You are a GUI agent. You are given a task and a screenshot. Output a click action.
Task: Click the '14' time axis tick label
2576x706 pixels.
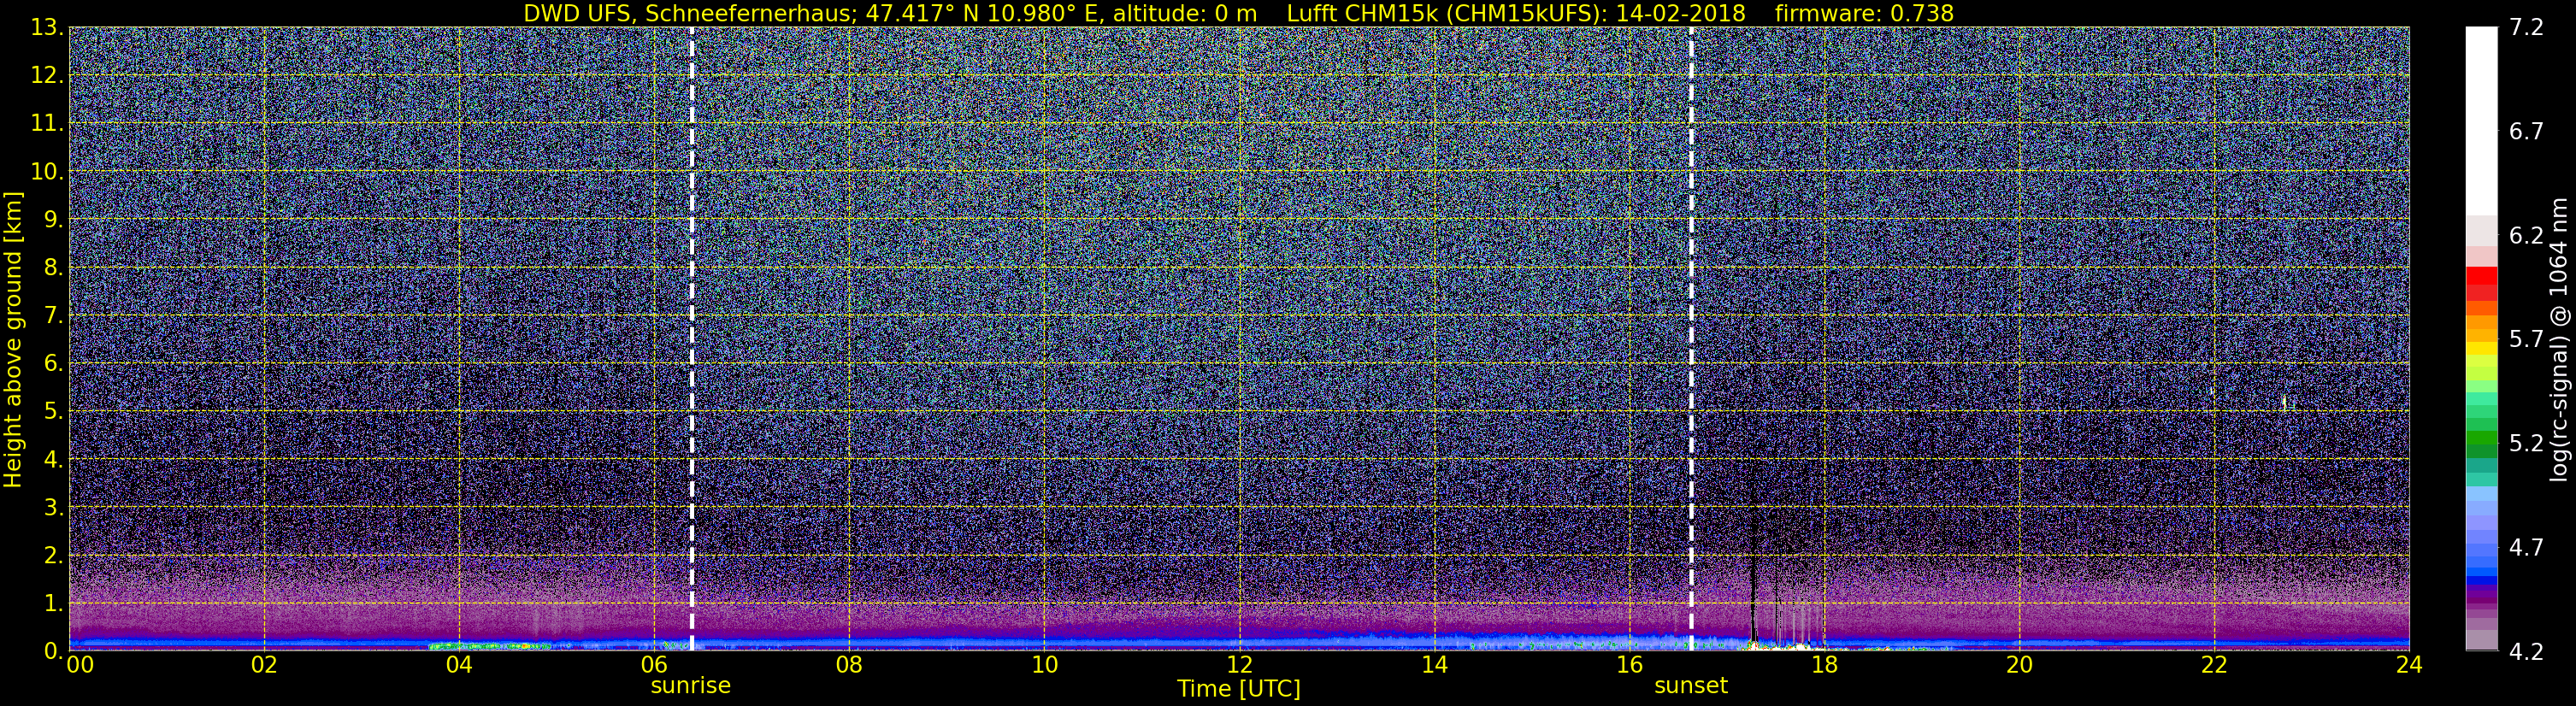(1434, 665)
